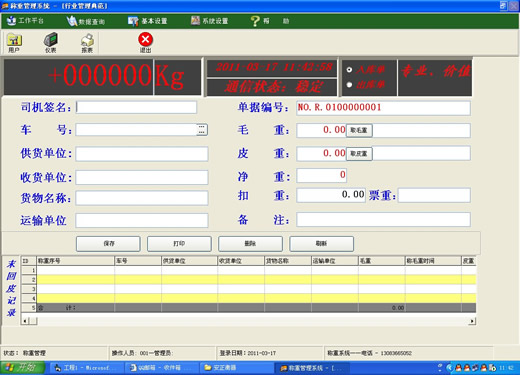
Task: Click the 车号 input field
Action: pyautogui.click(x=137, y=130)
